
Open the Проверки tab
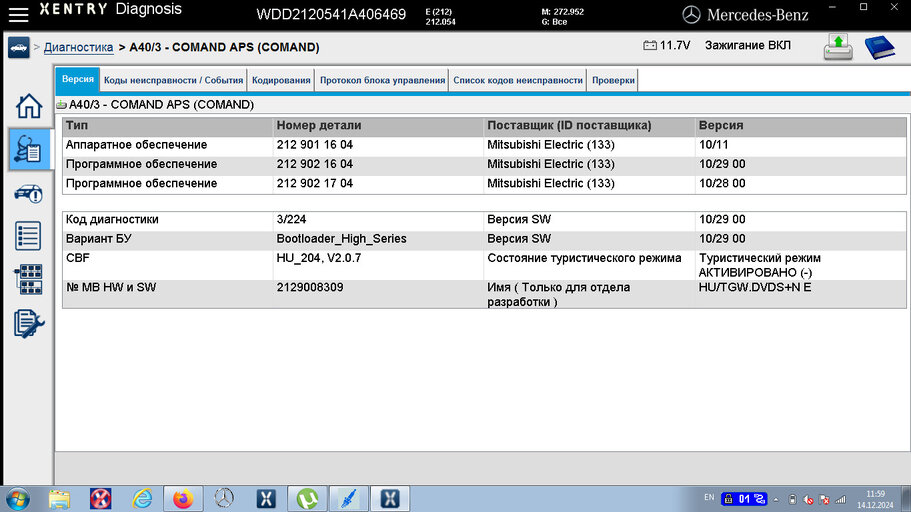pyautogui.click(x=613, y=80)
